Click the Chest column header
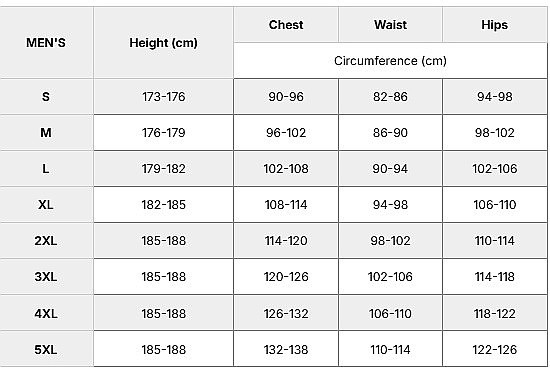 tap(286, 25)
